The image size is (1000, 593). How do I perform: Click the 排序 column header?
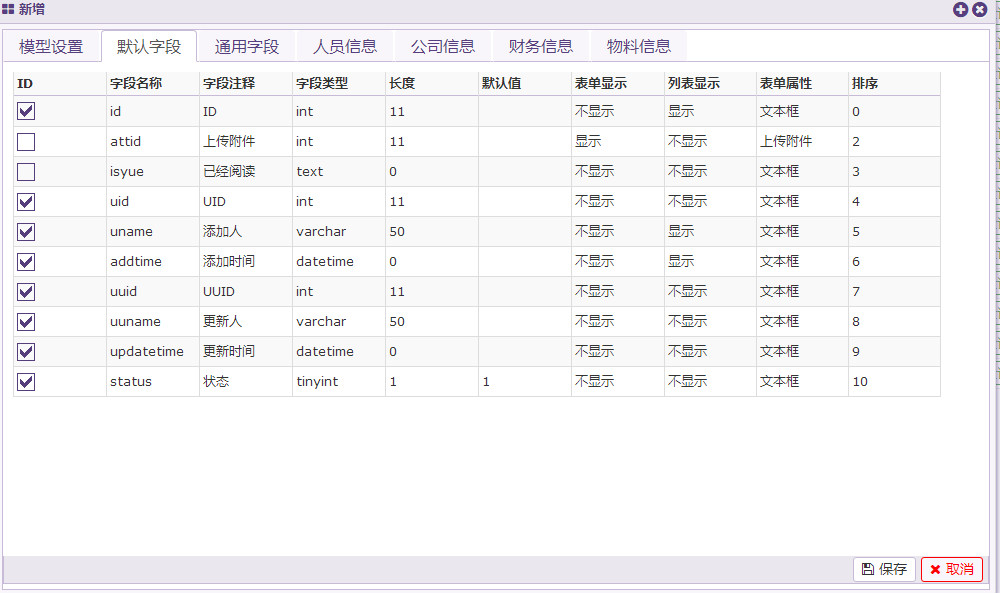865,83
